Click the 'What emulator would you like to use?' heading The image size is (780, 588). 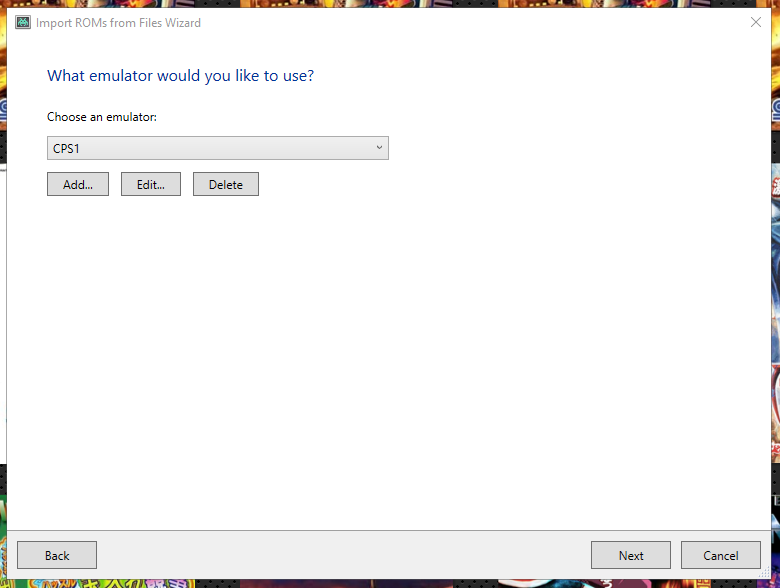click(x=181, y=76)
